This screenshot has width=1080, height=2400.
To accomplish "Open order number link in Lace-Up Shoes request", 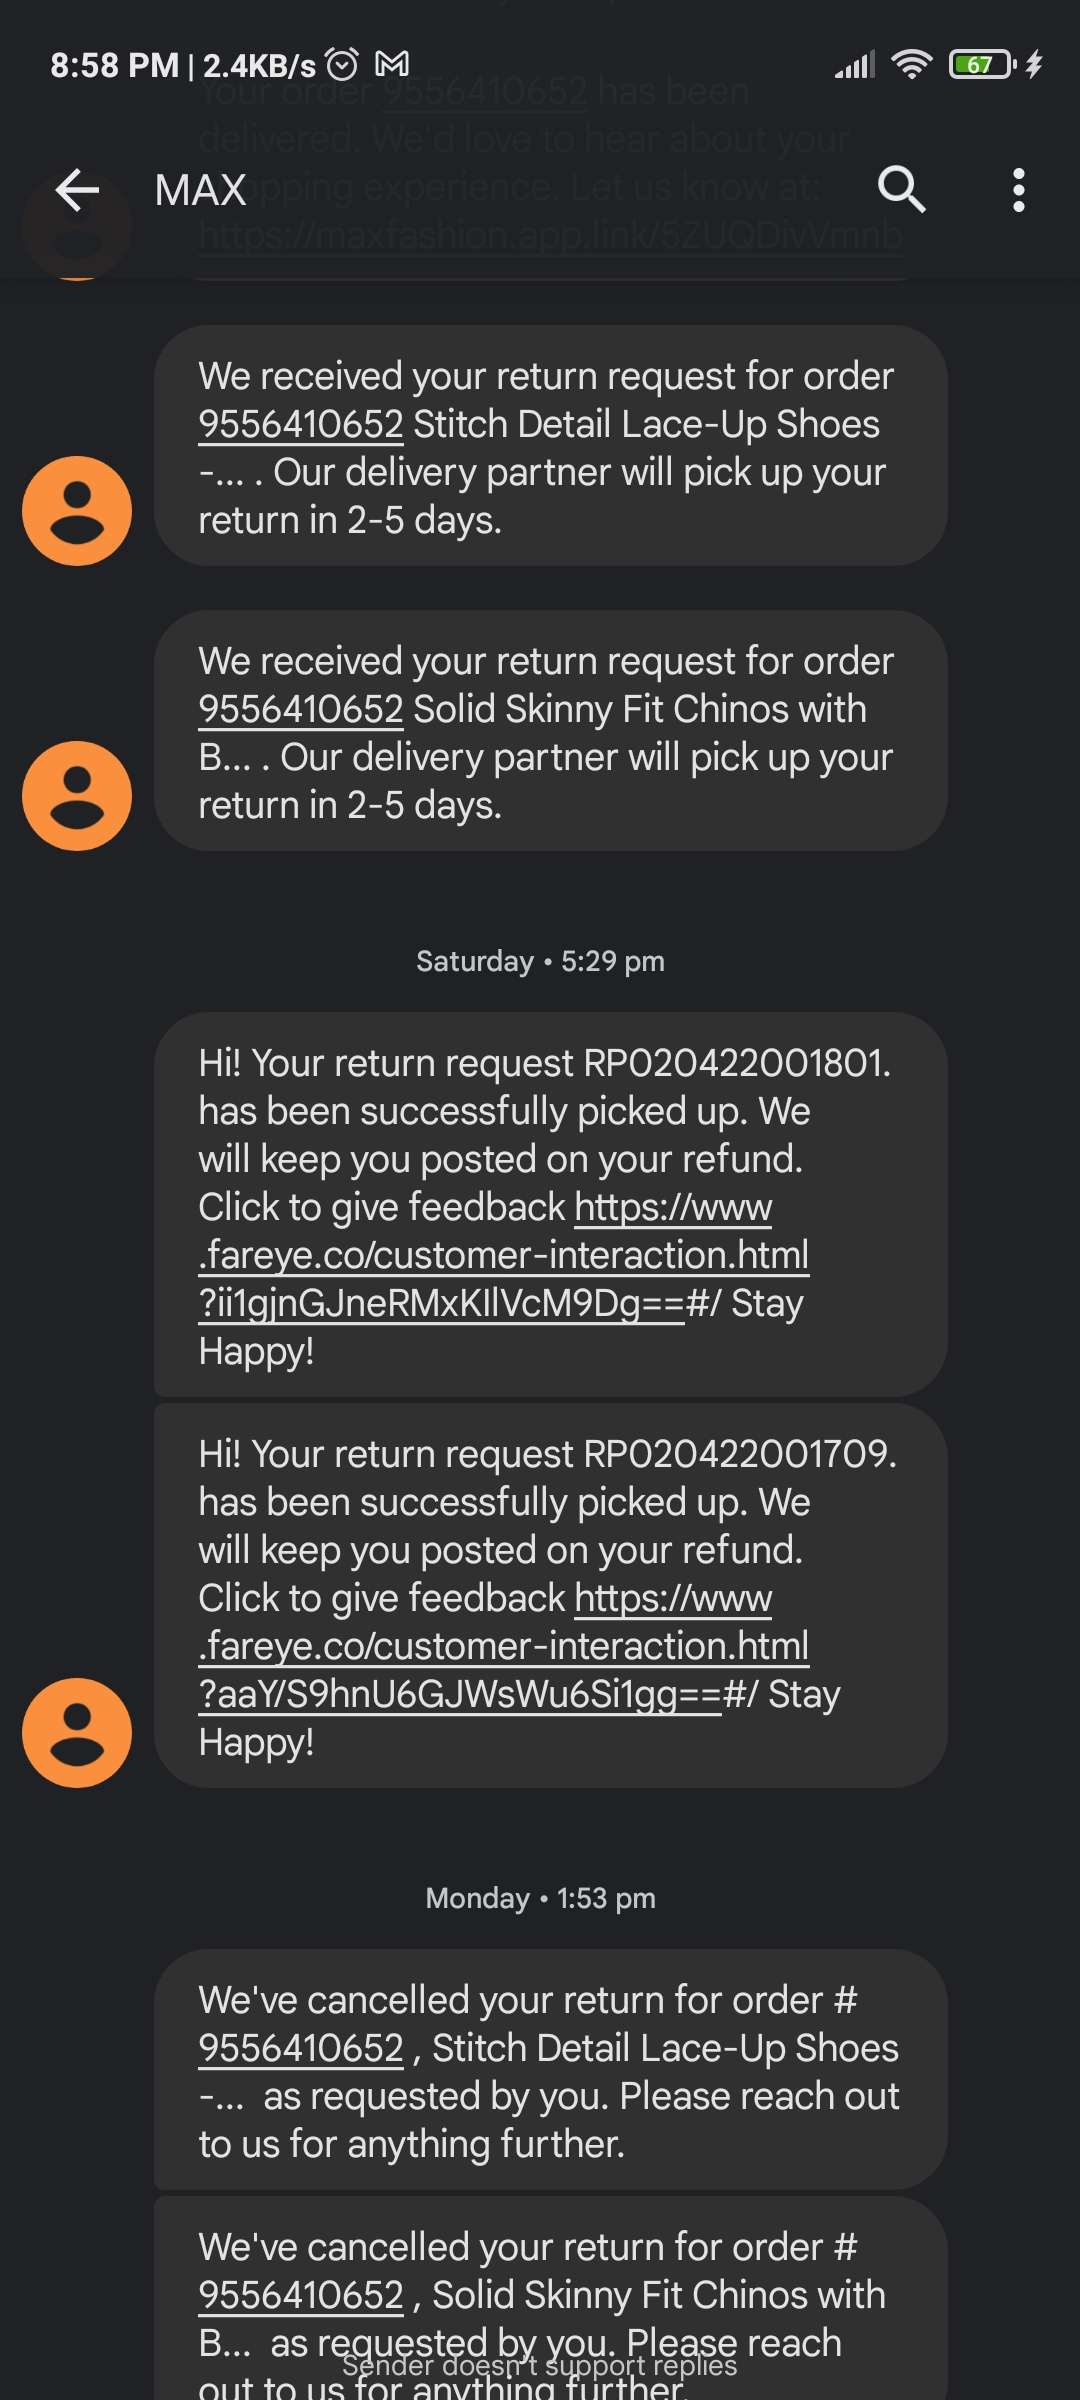I will [x=300, y=425].
